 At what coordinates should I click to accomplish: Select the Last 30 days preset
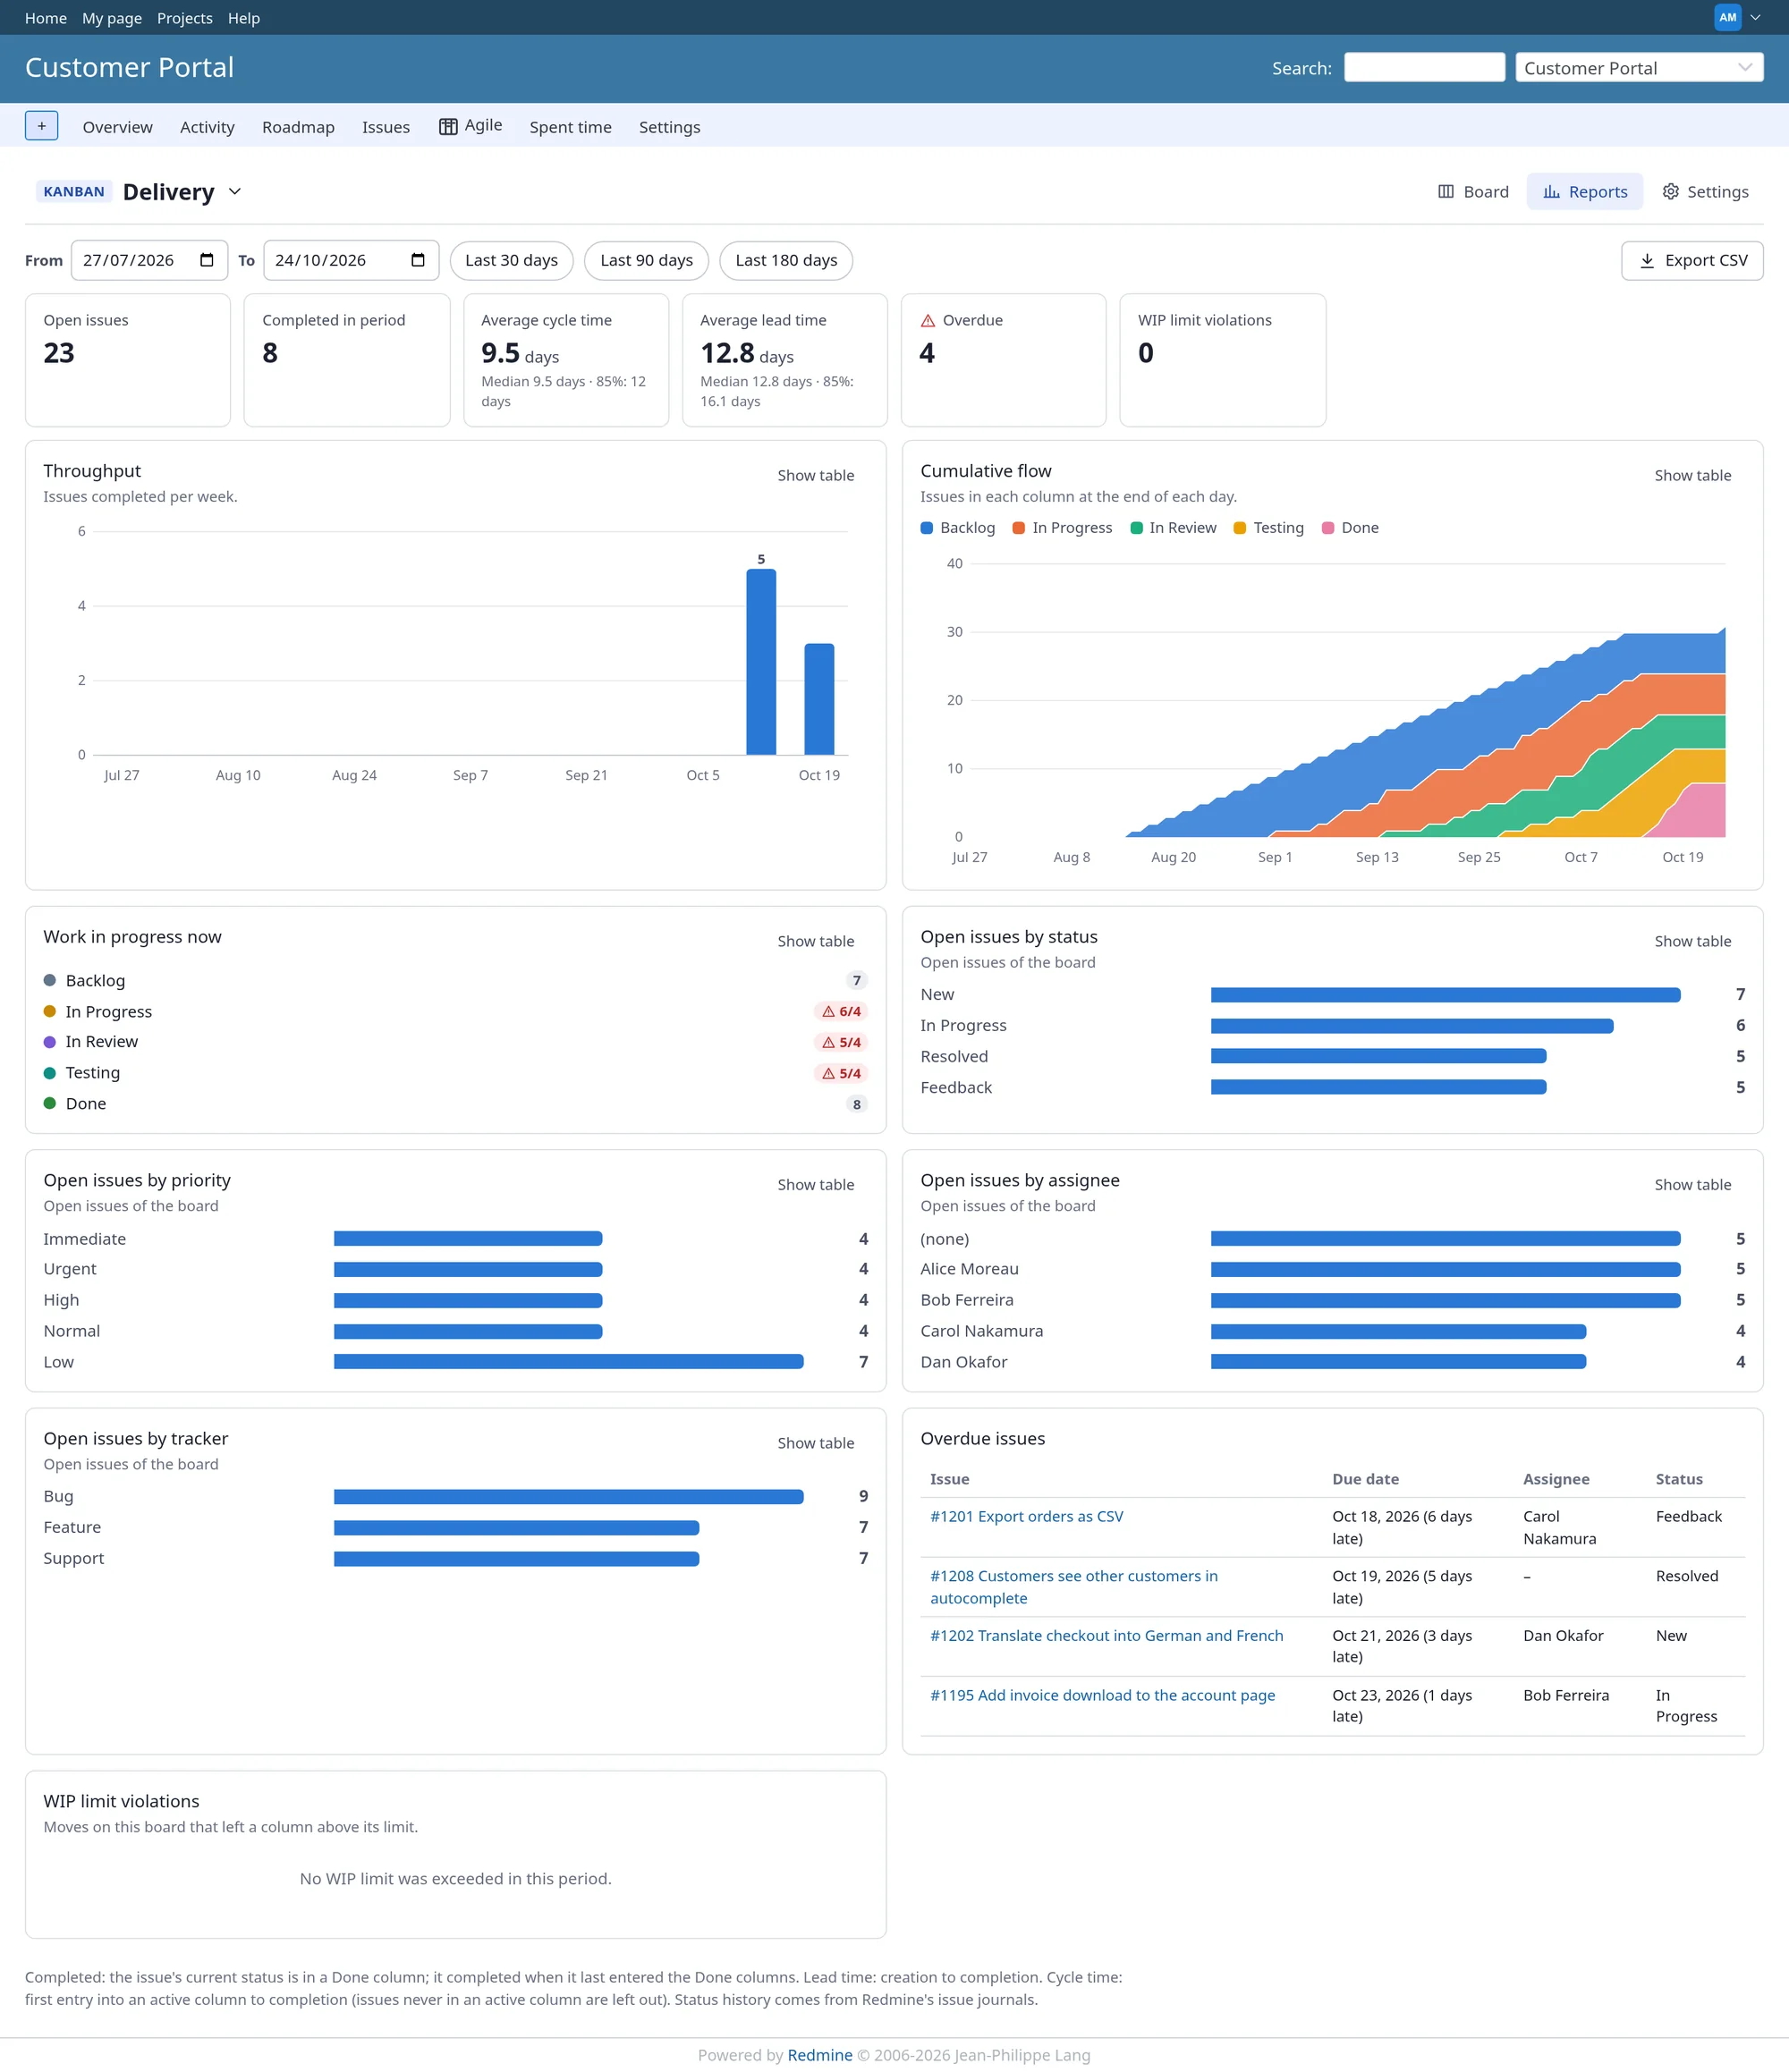pyautogui.click(x=511, y=260)
